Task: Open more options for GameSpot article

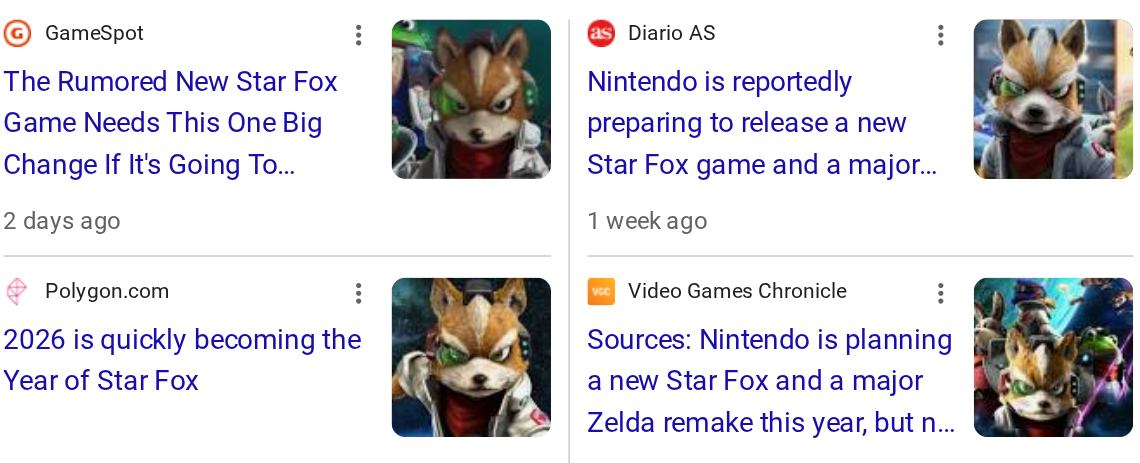Action: tap(358, 36)
